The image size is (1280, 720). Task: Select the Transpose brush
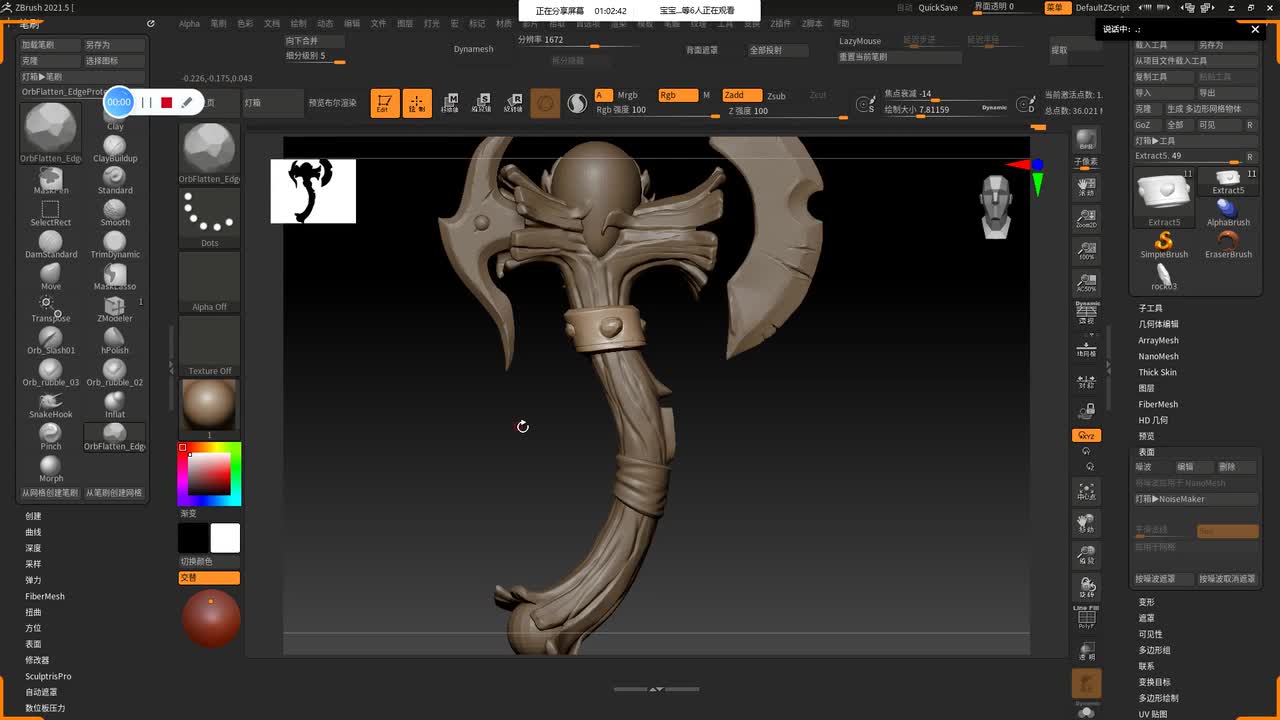point(51,310)
